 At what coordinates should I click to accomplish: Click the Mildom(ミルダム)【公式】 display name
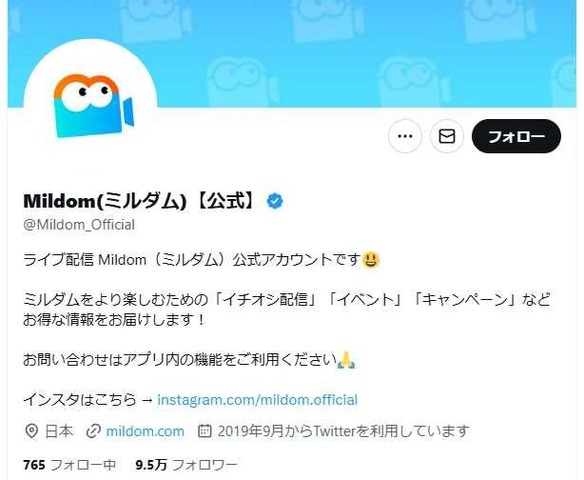coord(141,201)
